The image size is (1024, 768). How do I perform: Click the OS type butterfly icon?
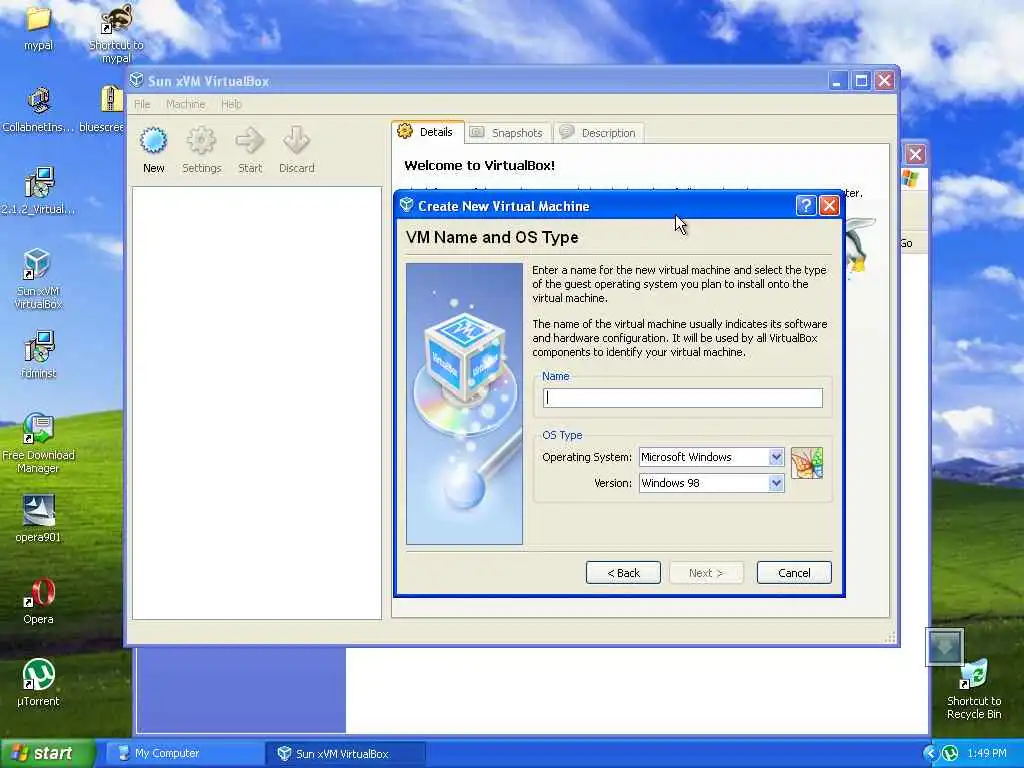pyautogui.click(x=807, y=463)
